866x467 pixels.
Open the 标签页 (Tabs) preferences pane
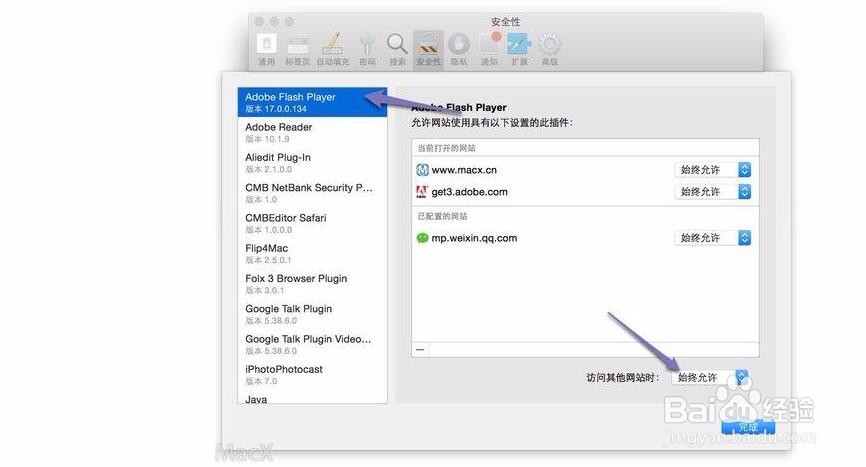[x=297, y=49]
